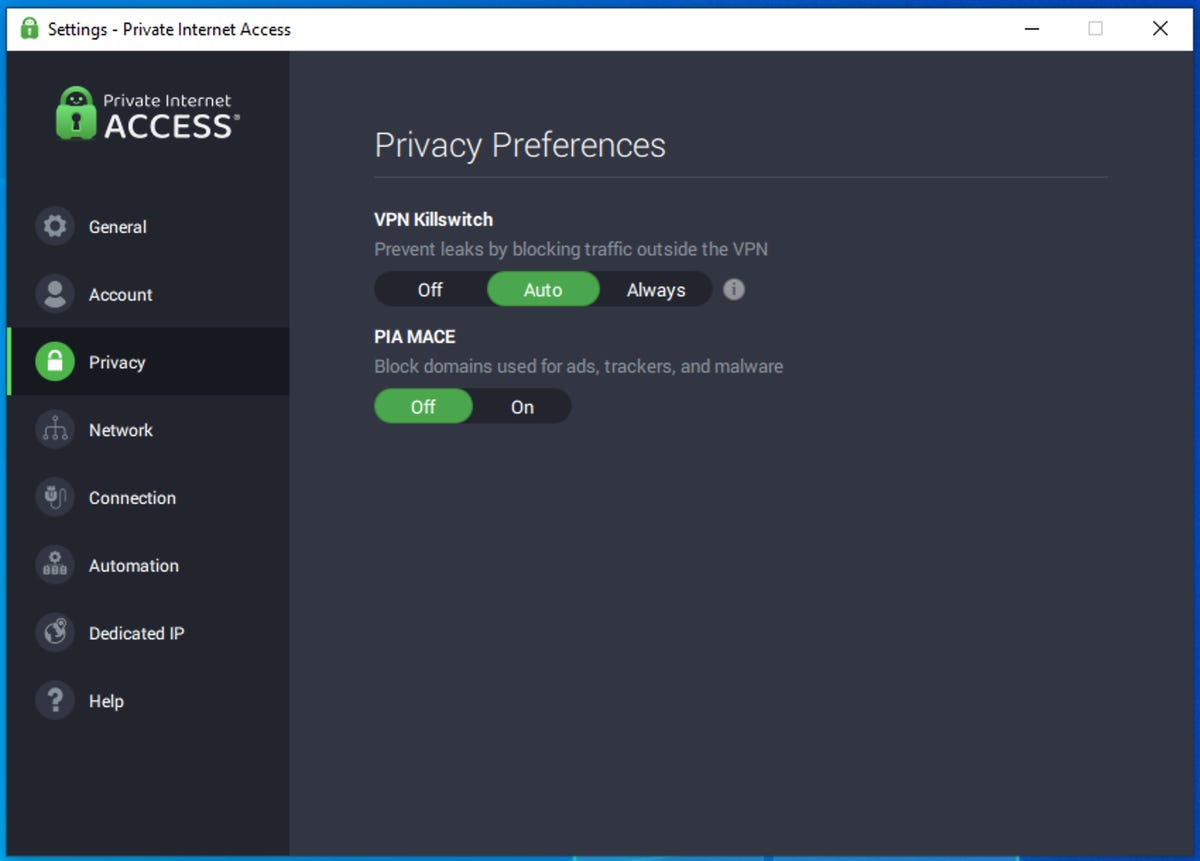Click the Account person icon
This screenshot has width=1200, height=861.
(x=55, y=294)
